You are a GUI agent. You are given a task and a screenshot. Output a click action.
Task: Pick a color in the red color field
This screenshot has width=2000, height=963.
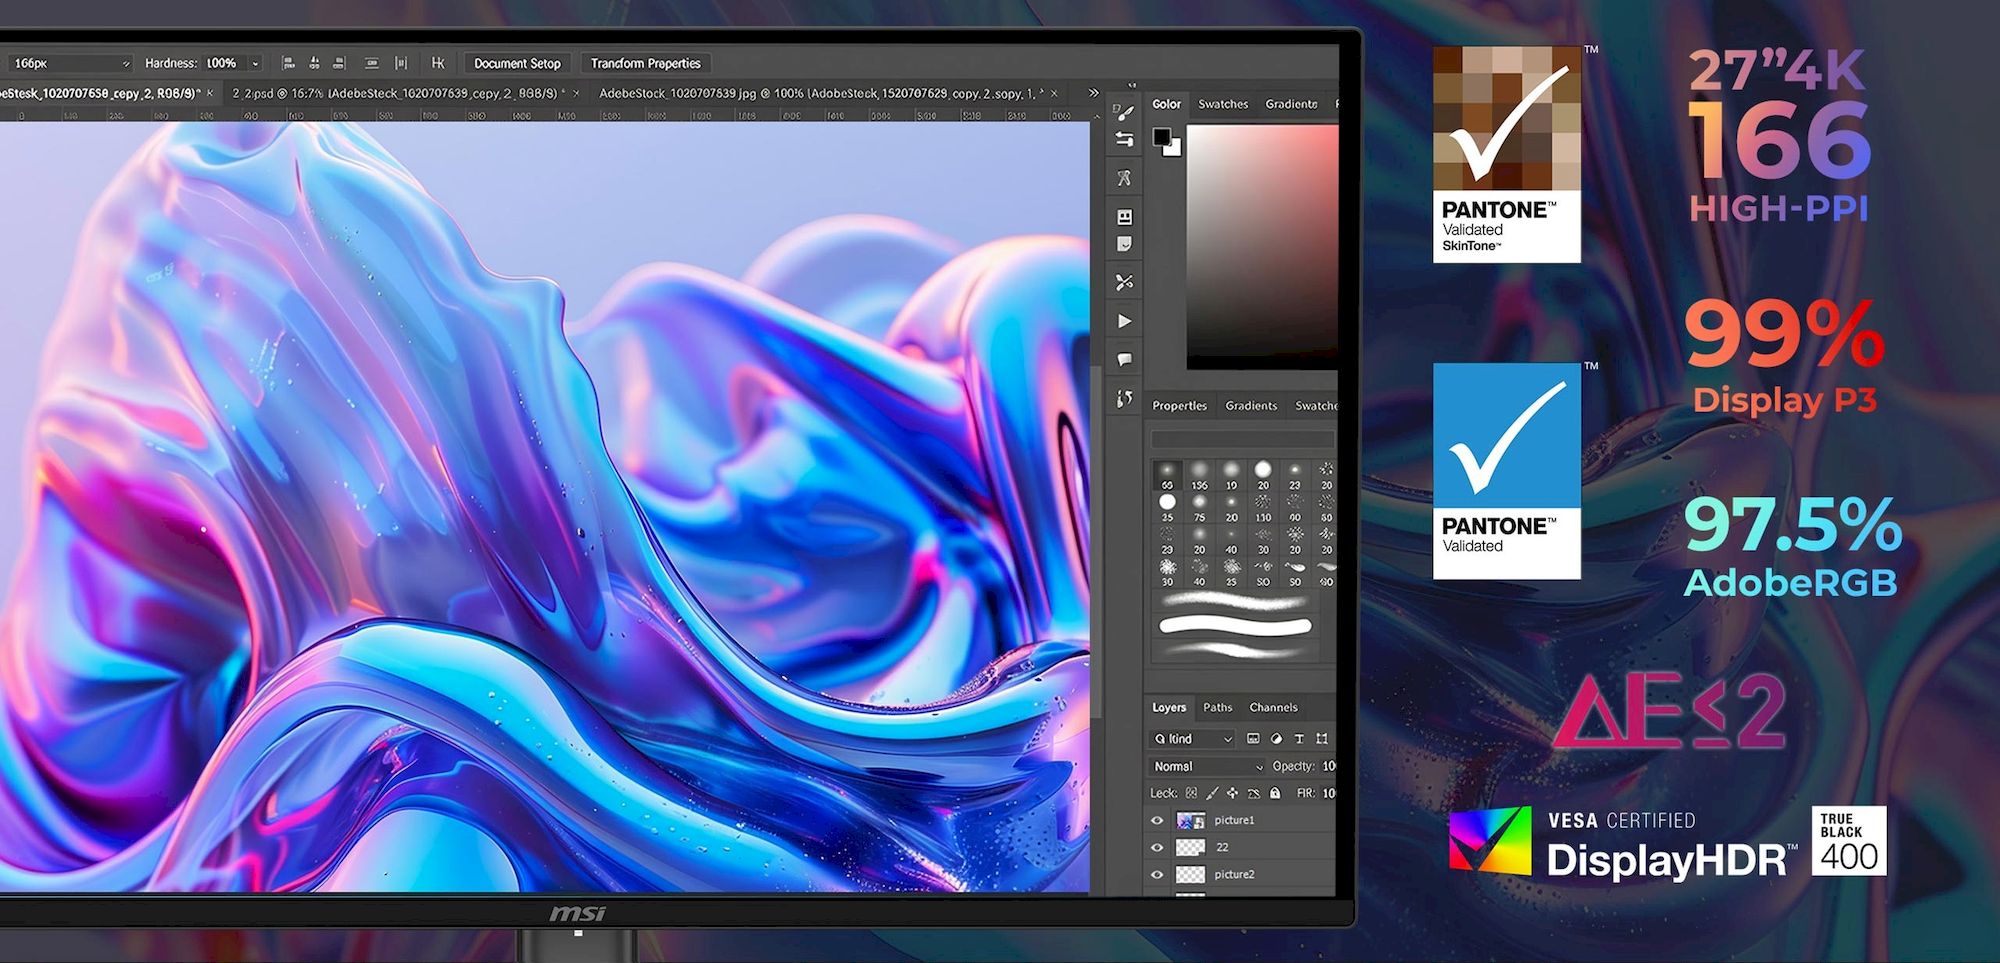(1262, 247)
